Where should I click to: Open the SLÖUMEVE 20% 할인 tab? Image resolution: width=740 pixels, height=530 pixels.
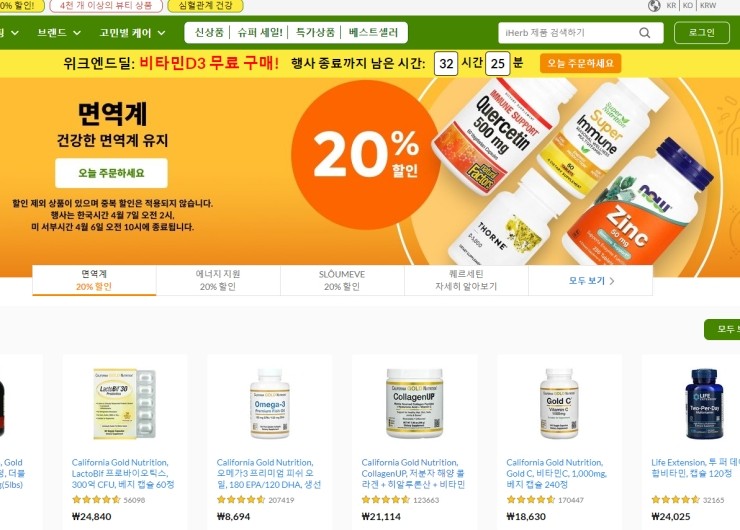(342, 280)
